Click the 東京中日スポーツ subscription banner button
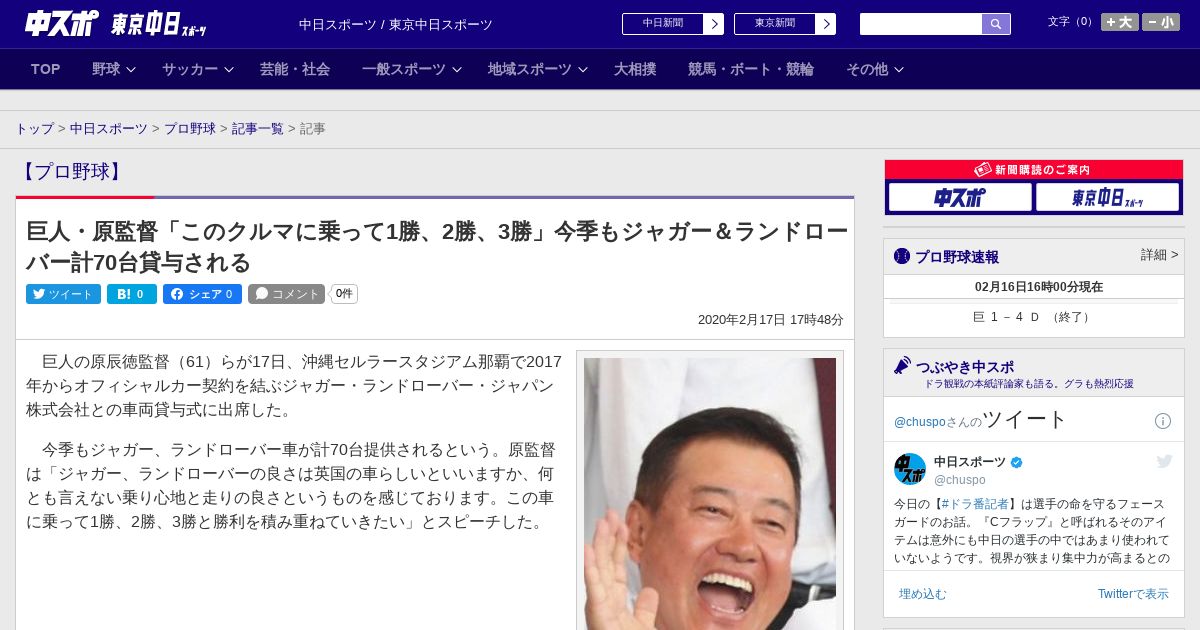This screenshot has height=630, width=1200. click(1107, 197)
